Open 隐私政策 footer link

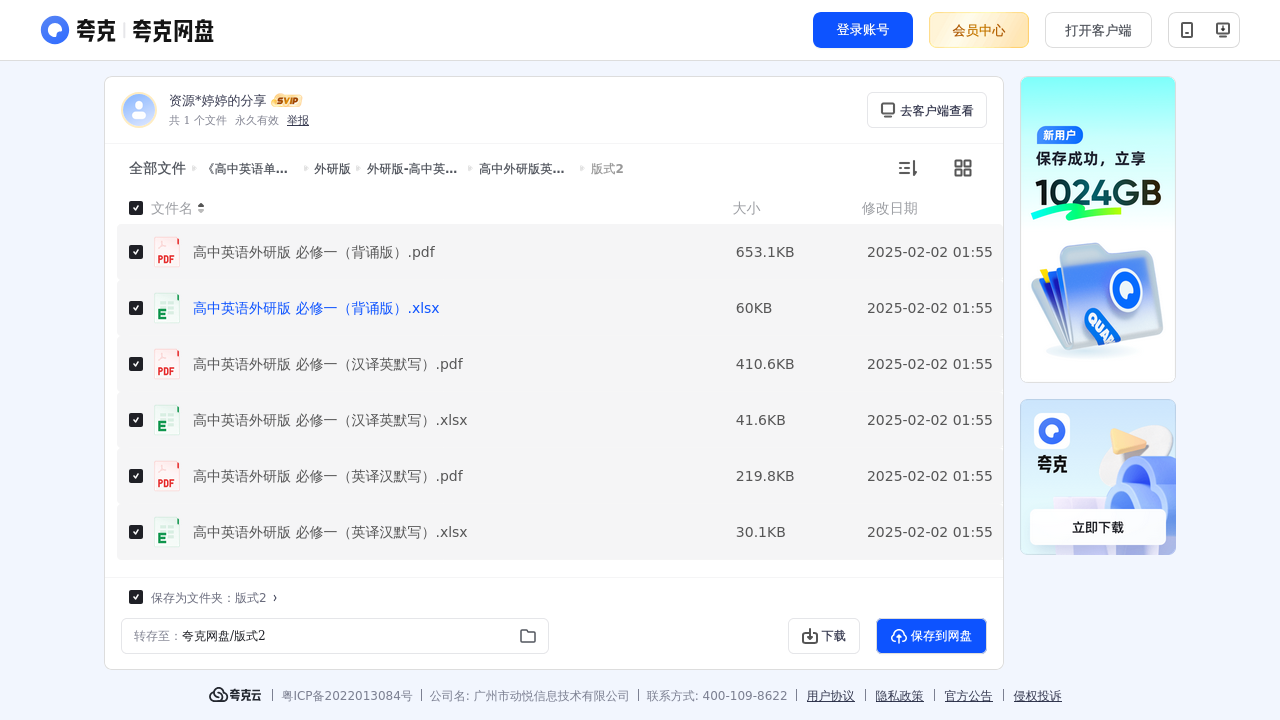900,696
